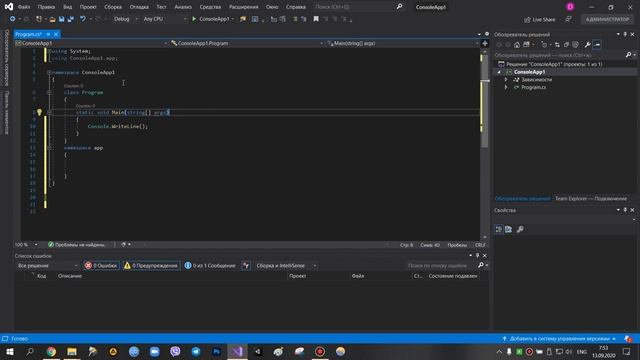Click the Undo toolbar icon

pos(83,19)
